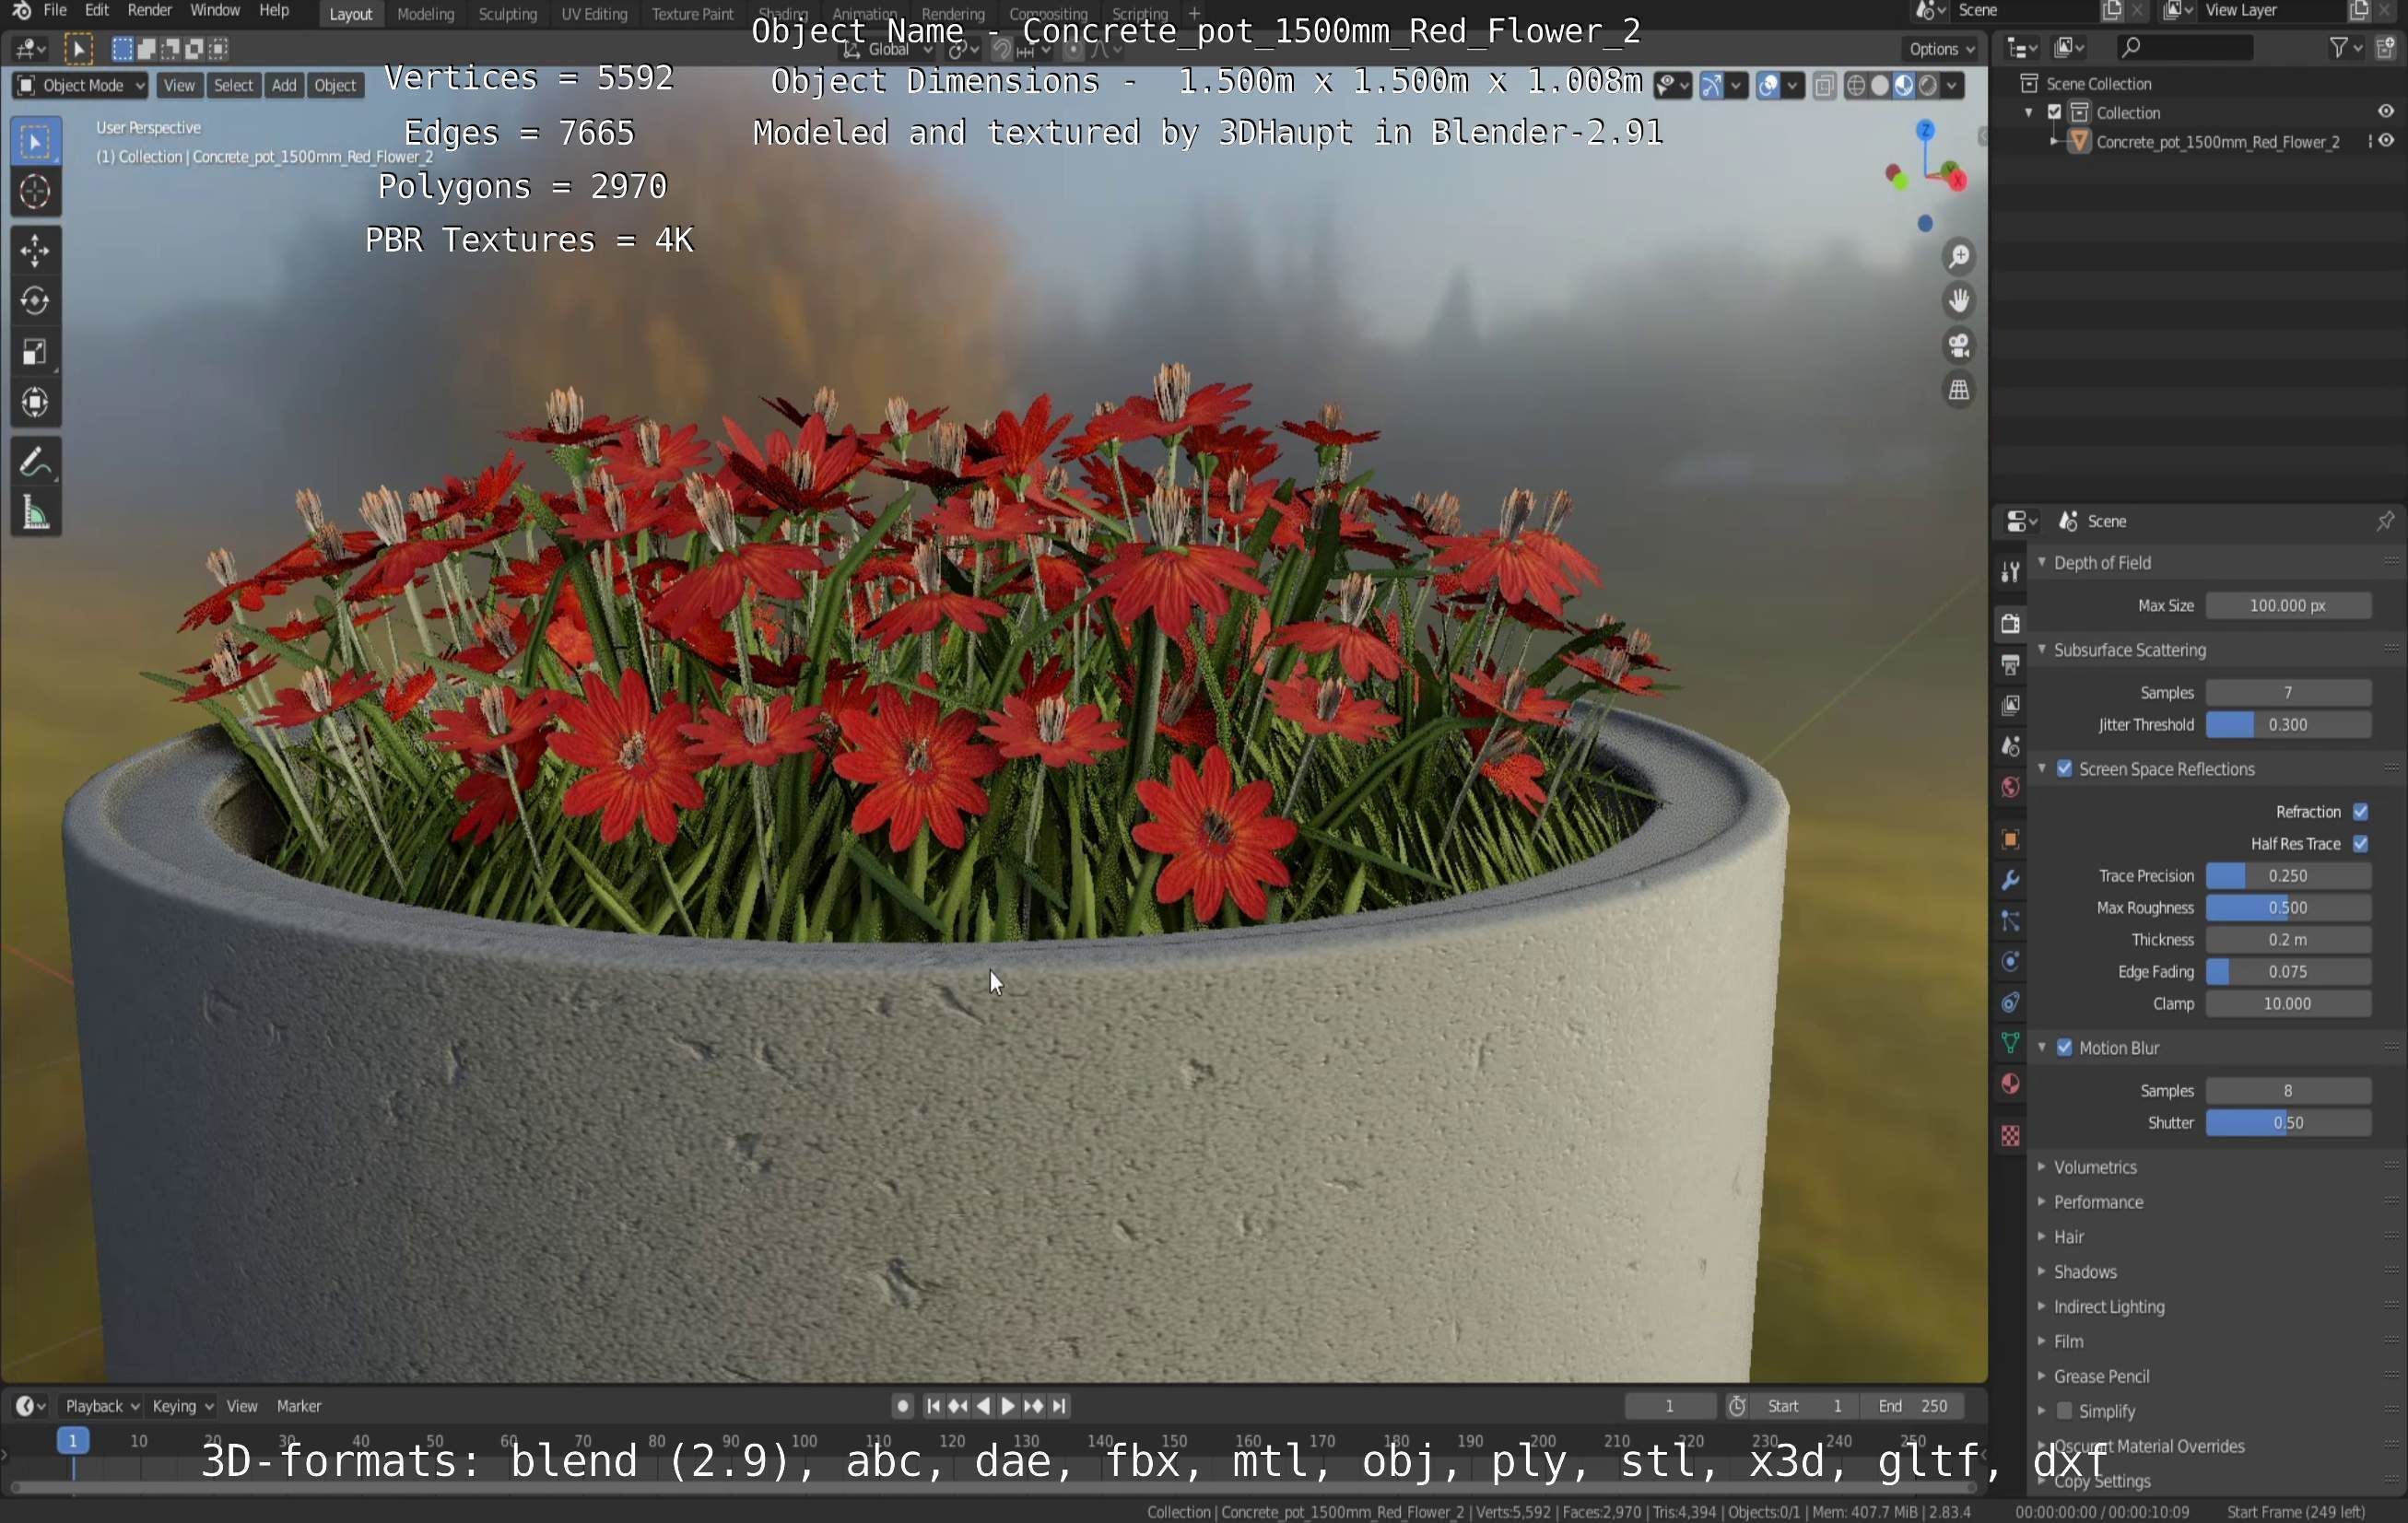Open the Output properties tab
This screenshot has width=2408, height=1523.
click(2010, 664)
